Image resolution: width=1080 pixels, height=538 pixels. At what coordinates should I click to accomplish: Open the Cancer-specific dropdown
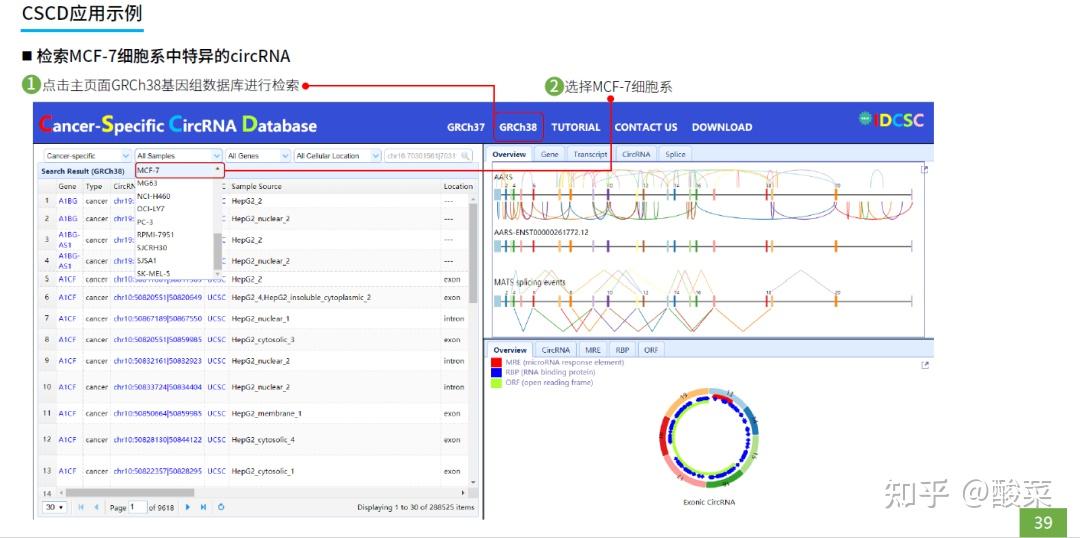87,156
